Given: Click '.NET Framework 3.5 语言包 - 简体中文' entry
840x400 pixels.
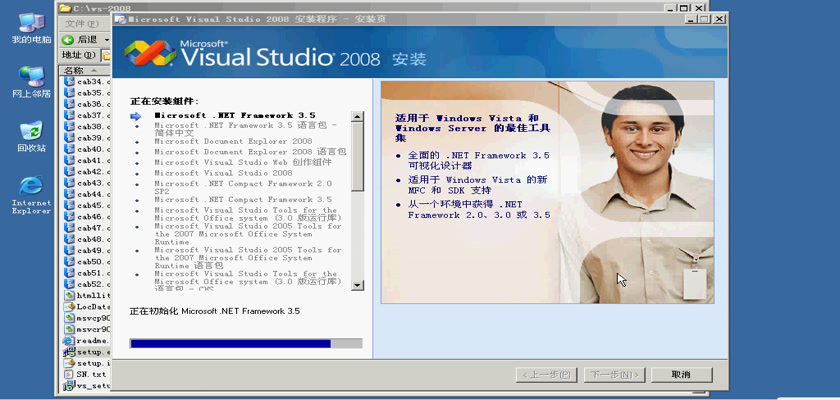Looking at the screenshot, I should (x=245, y=129).
